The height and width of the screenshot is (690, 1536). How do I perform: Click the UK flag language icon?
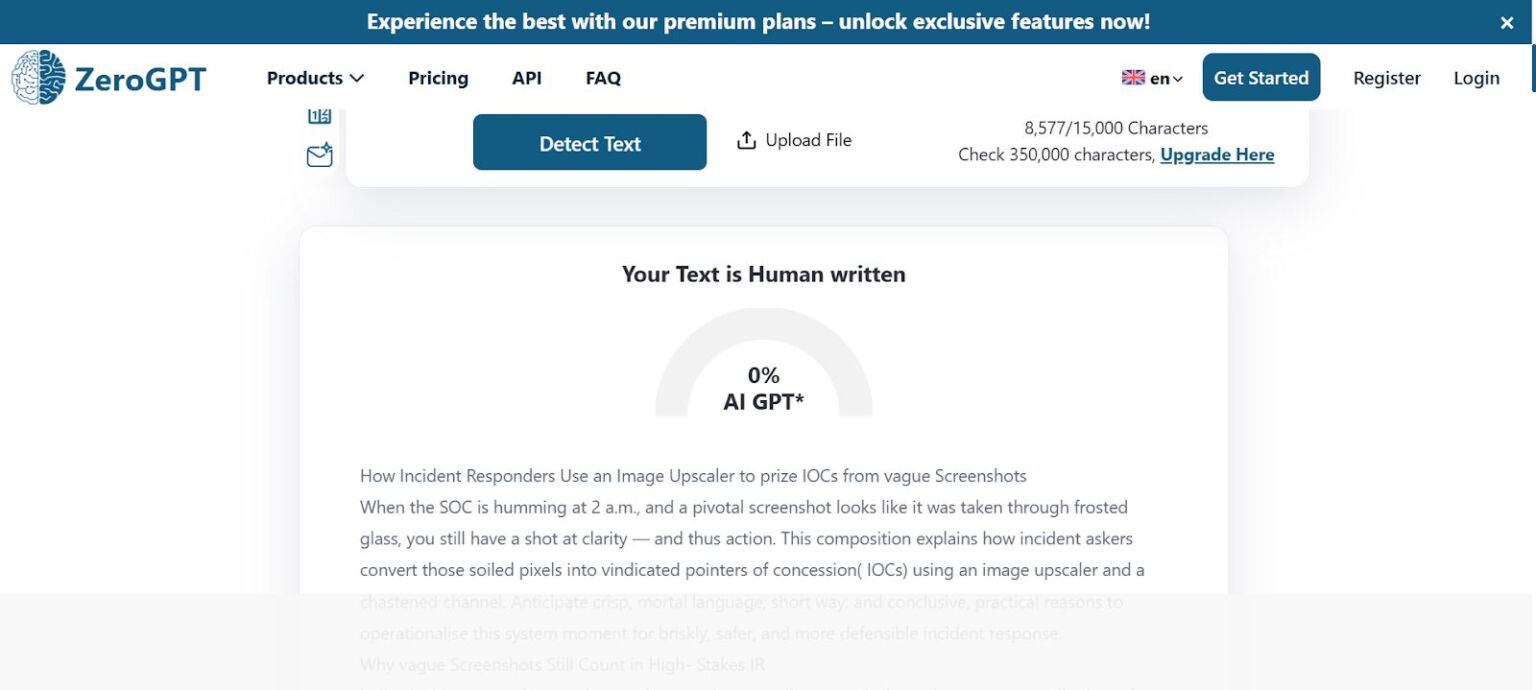coord(1132,77)
